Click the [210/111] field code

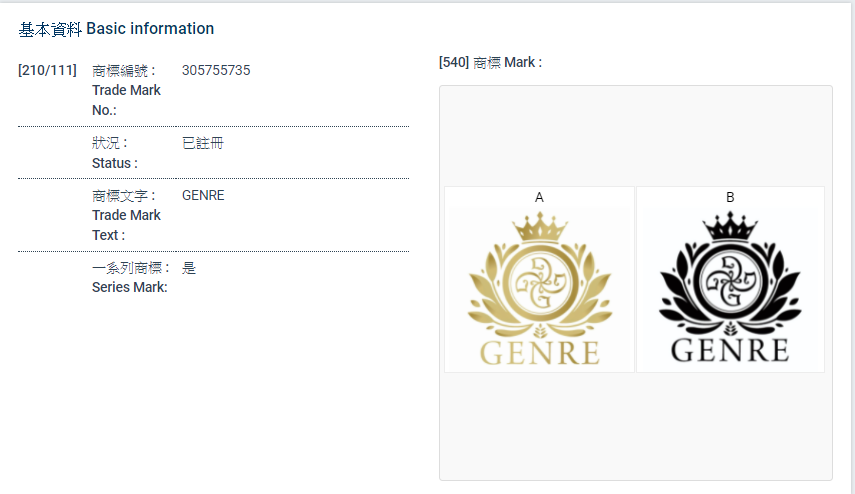47,70
